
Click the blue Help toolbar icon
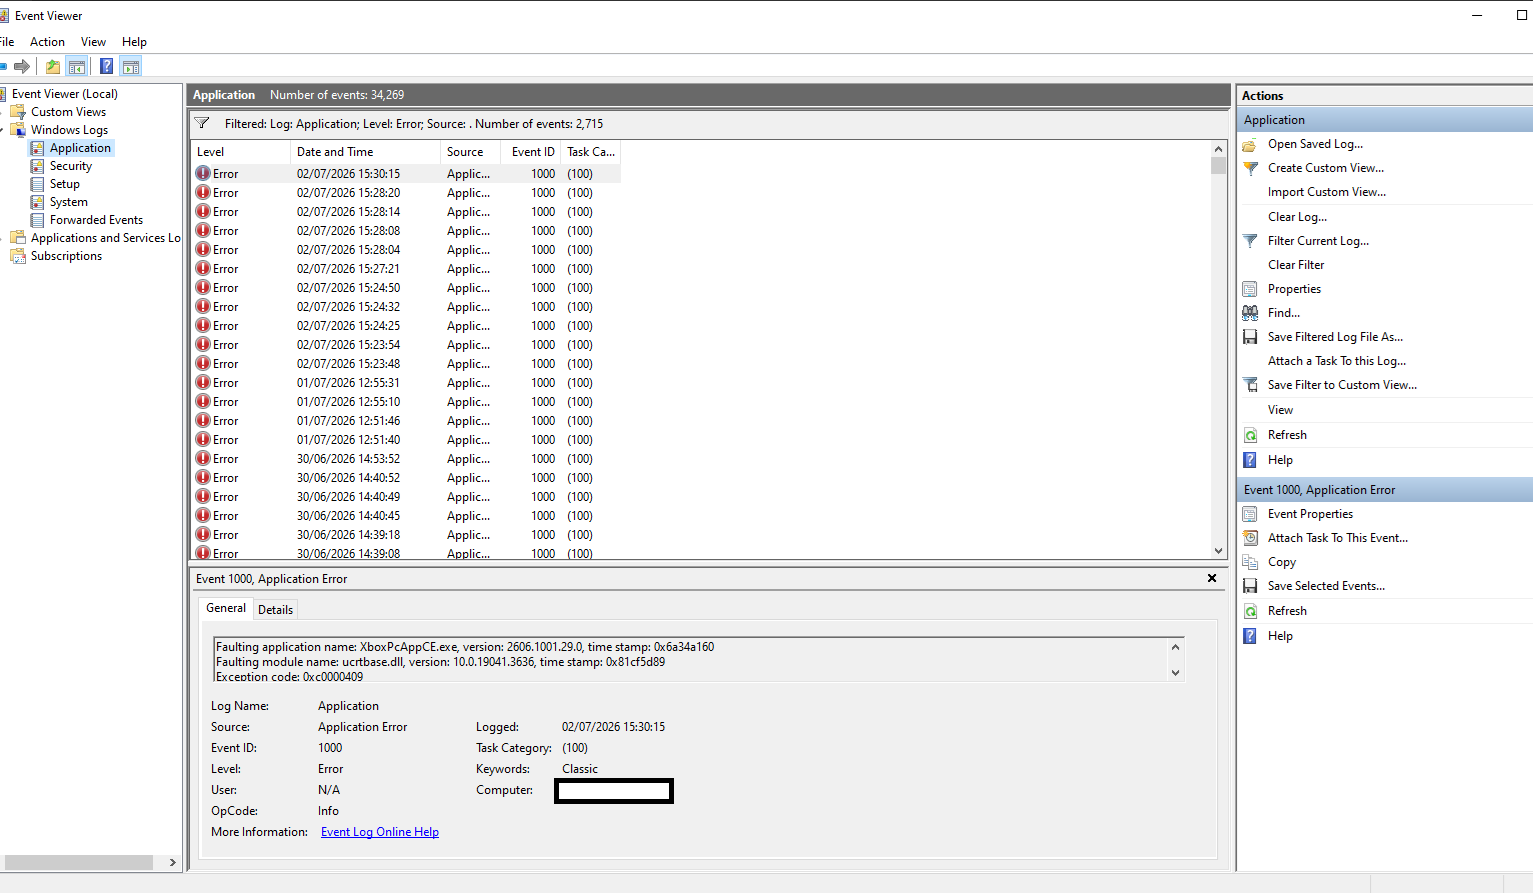(106, 67)
